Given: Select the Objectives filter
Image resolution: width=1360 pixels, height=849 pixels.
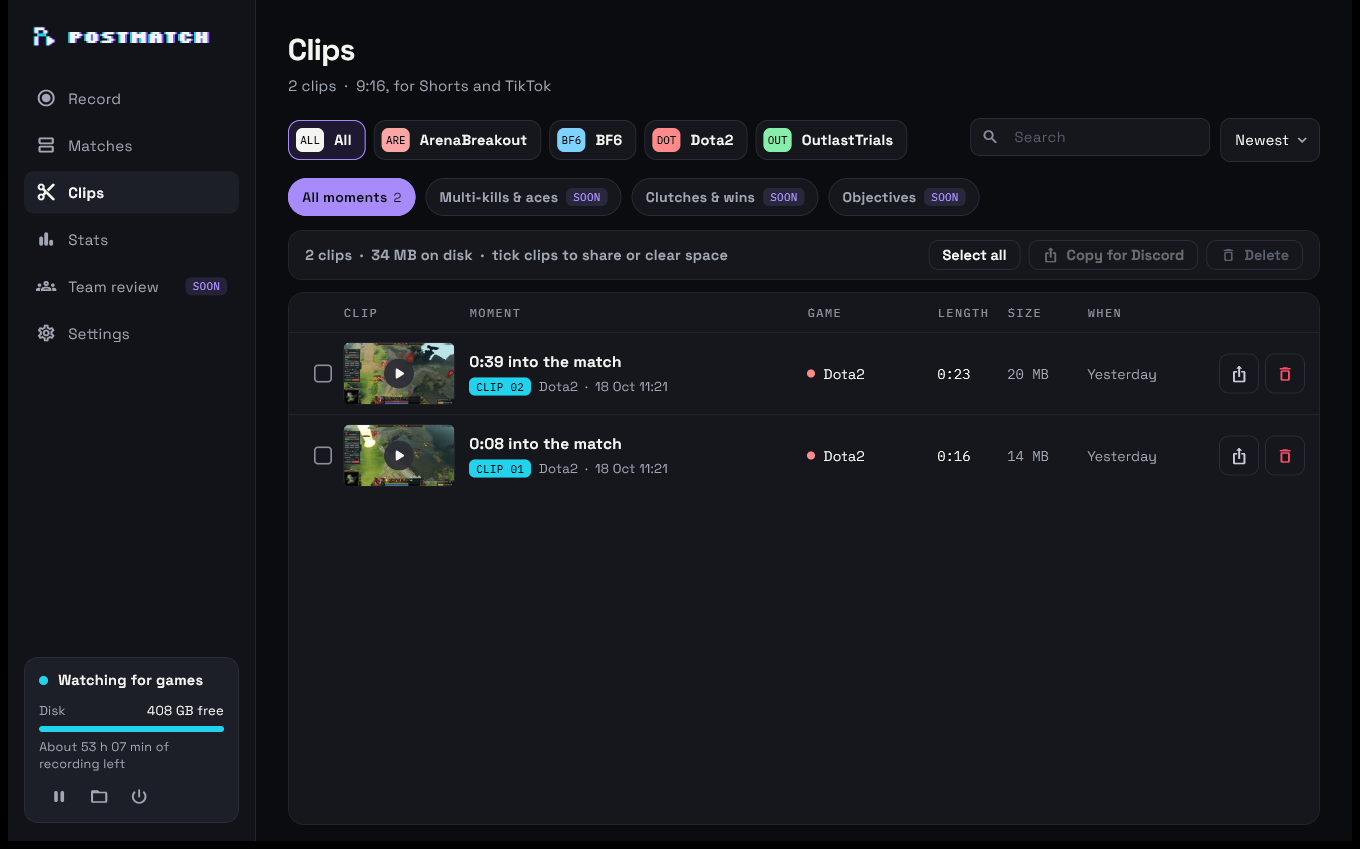Looking at the screenshot, I should tap(903, 197).
